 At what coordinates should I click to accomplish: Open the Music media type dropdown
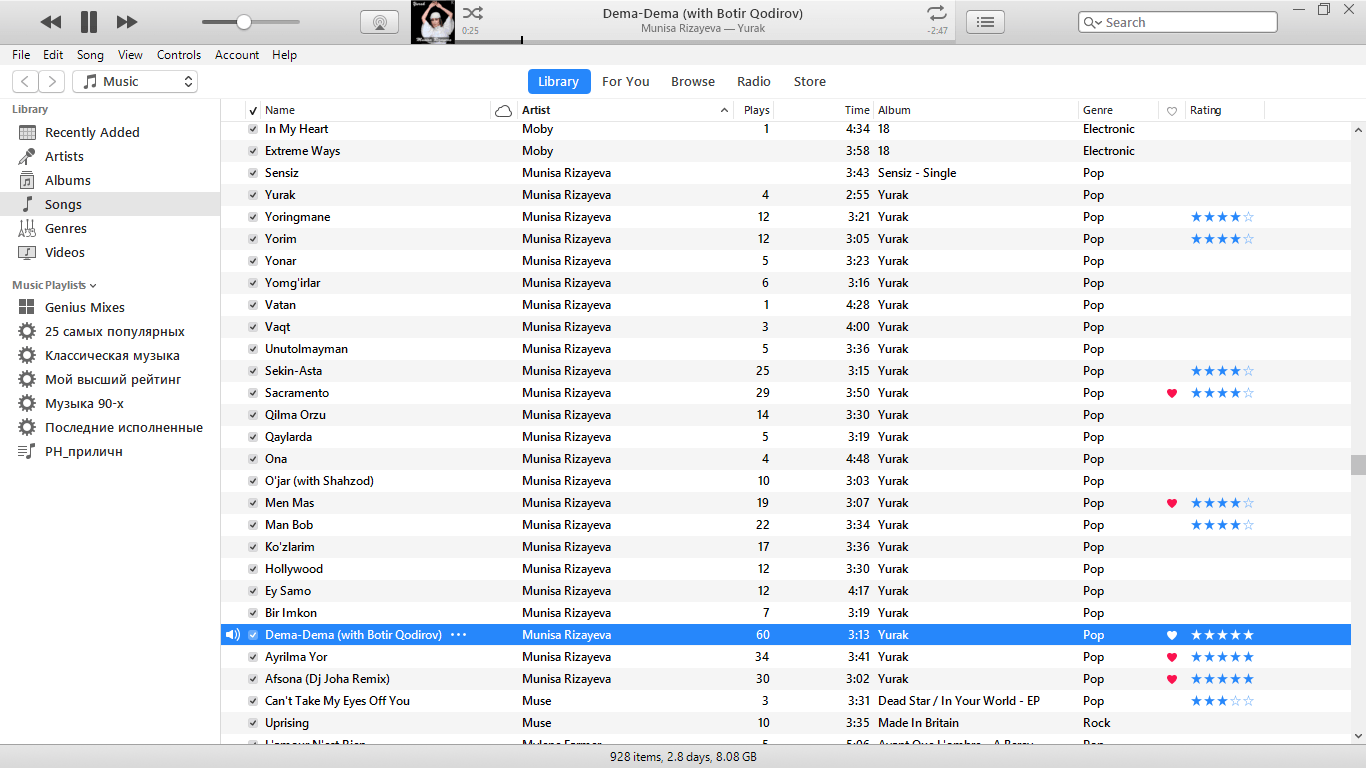tap(135, 82)
